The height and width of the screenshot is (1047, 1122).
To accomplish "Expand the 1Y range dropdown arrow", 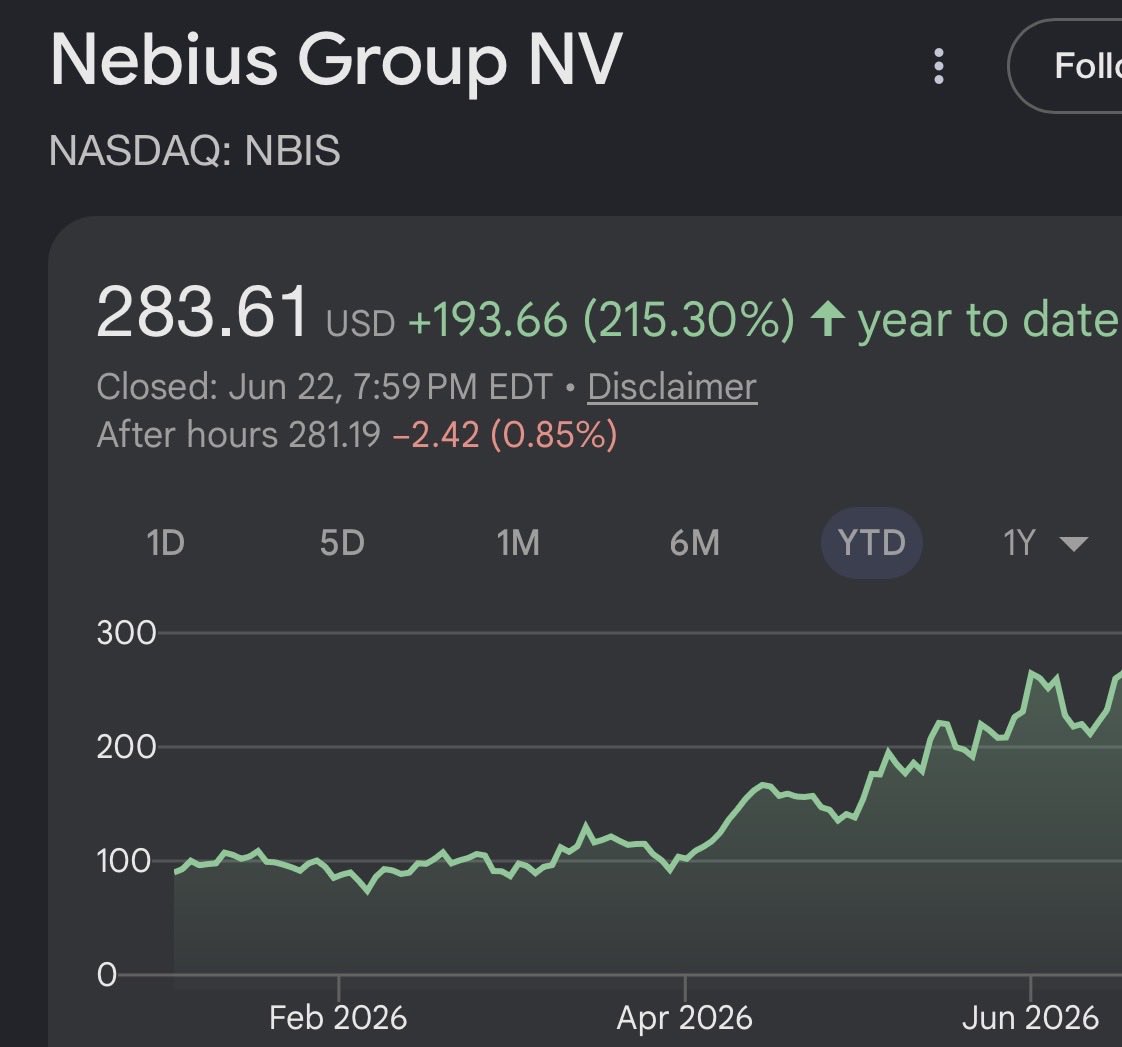I will (1073, 544).
